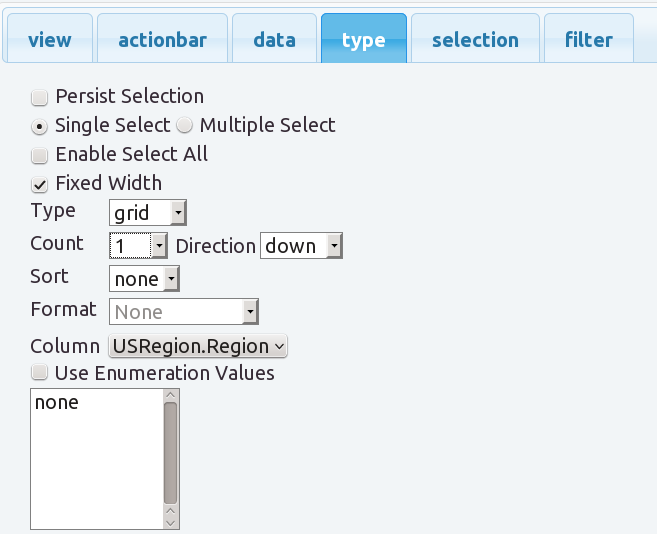Open the Column dropdown showing USRegion.Region
The height and width of the screenshot is (534, 657).
(199, 346)
